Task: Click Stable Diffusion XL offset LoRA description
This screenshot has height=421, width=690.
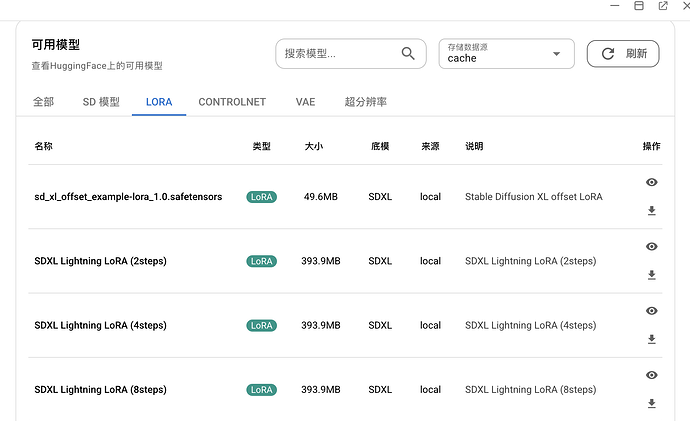Action: tap(534, 197)
